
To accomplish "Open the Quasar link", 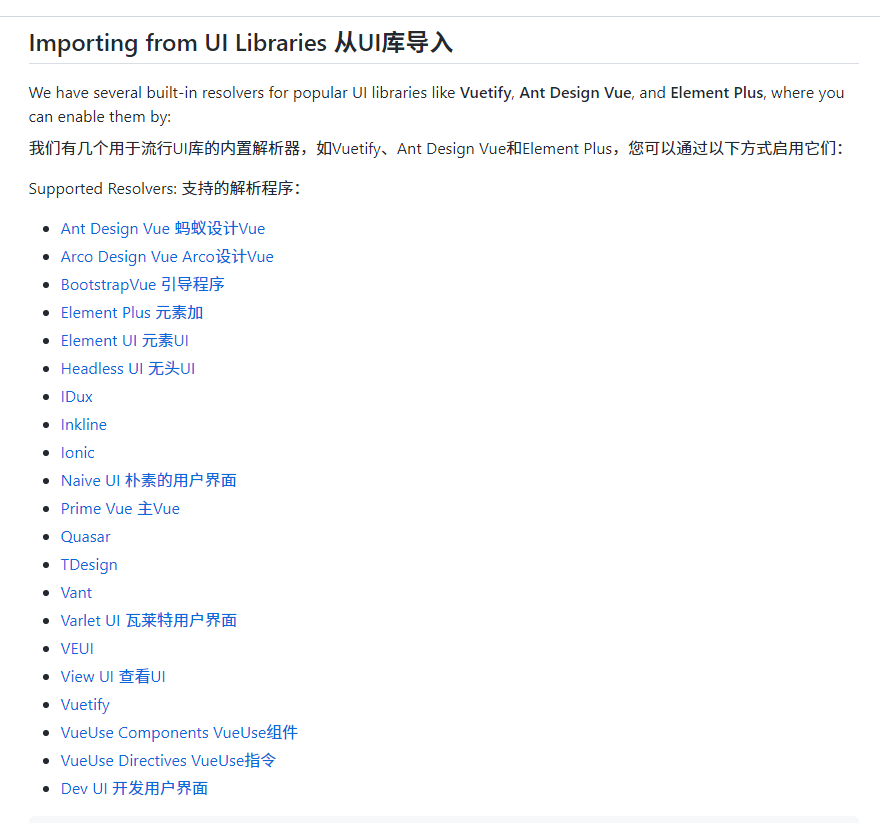I will click(x=85, y=537).
